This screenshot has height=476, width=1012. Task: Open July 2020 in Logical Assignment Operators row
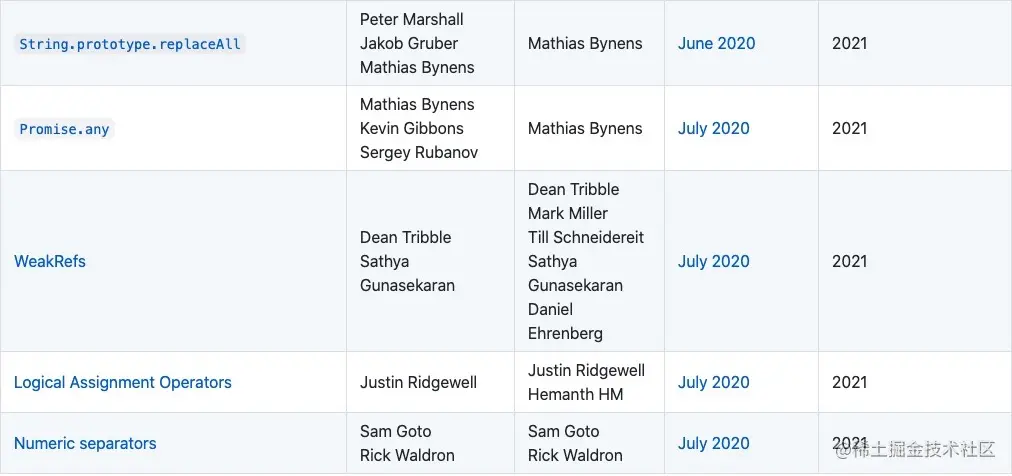click(713, 383)
